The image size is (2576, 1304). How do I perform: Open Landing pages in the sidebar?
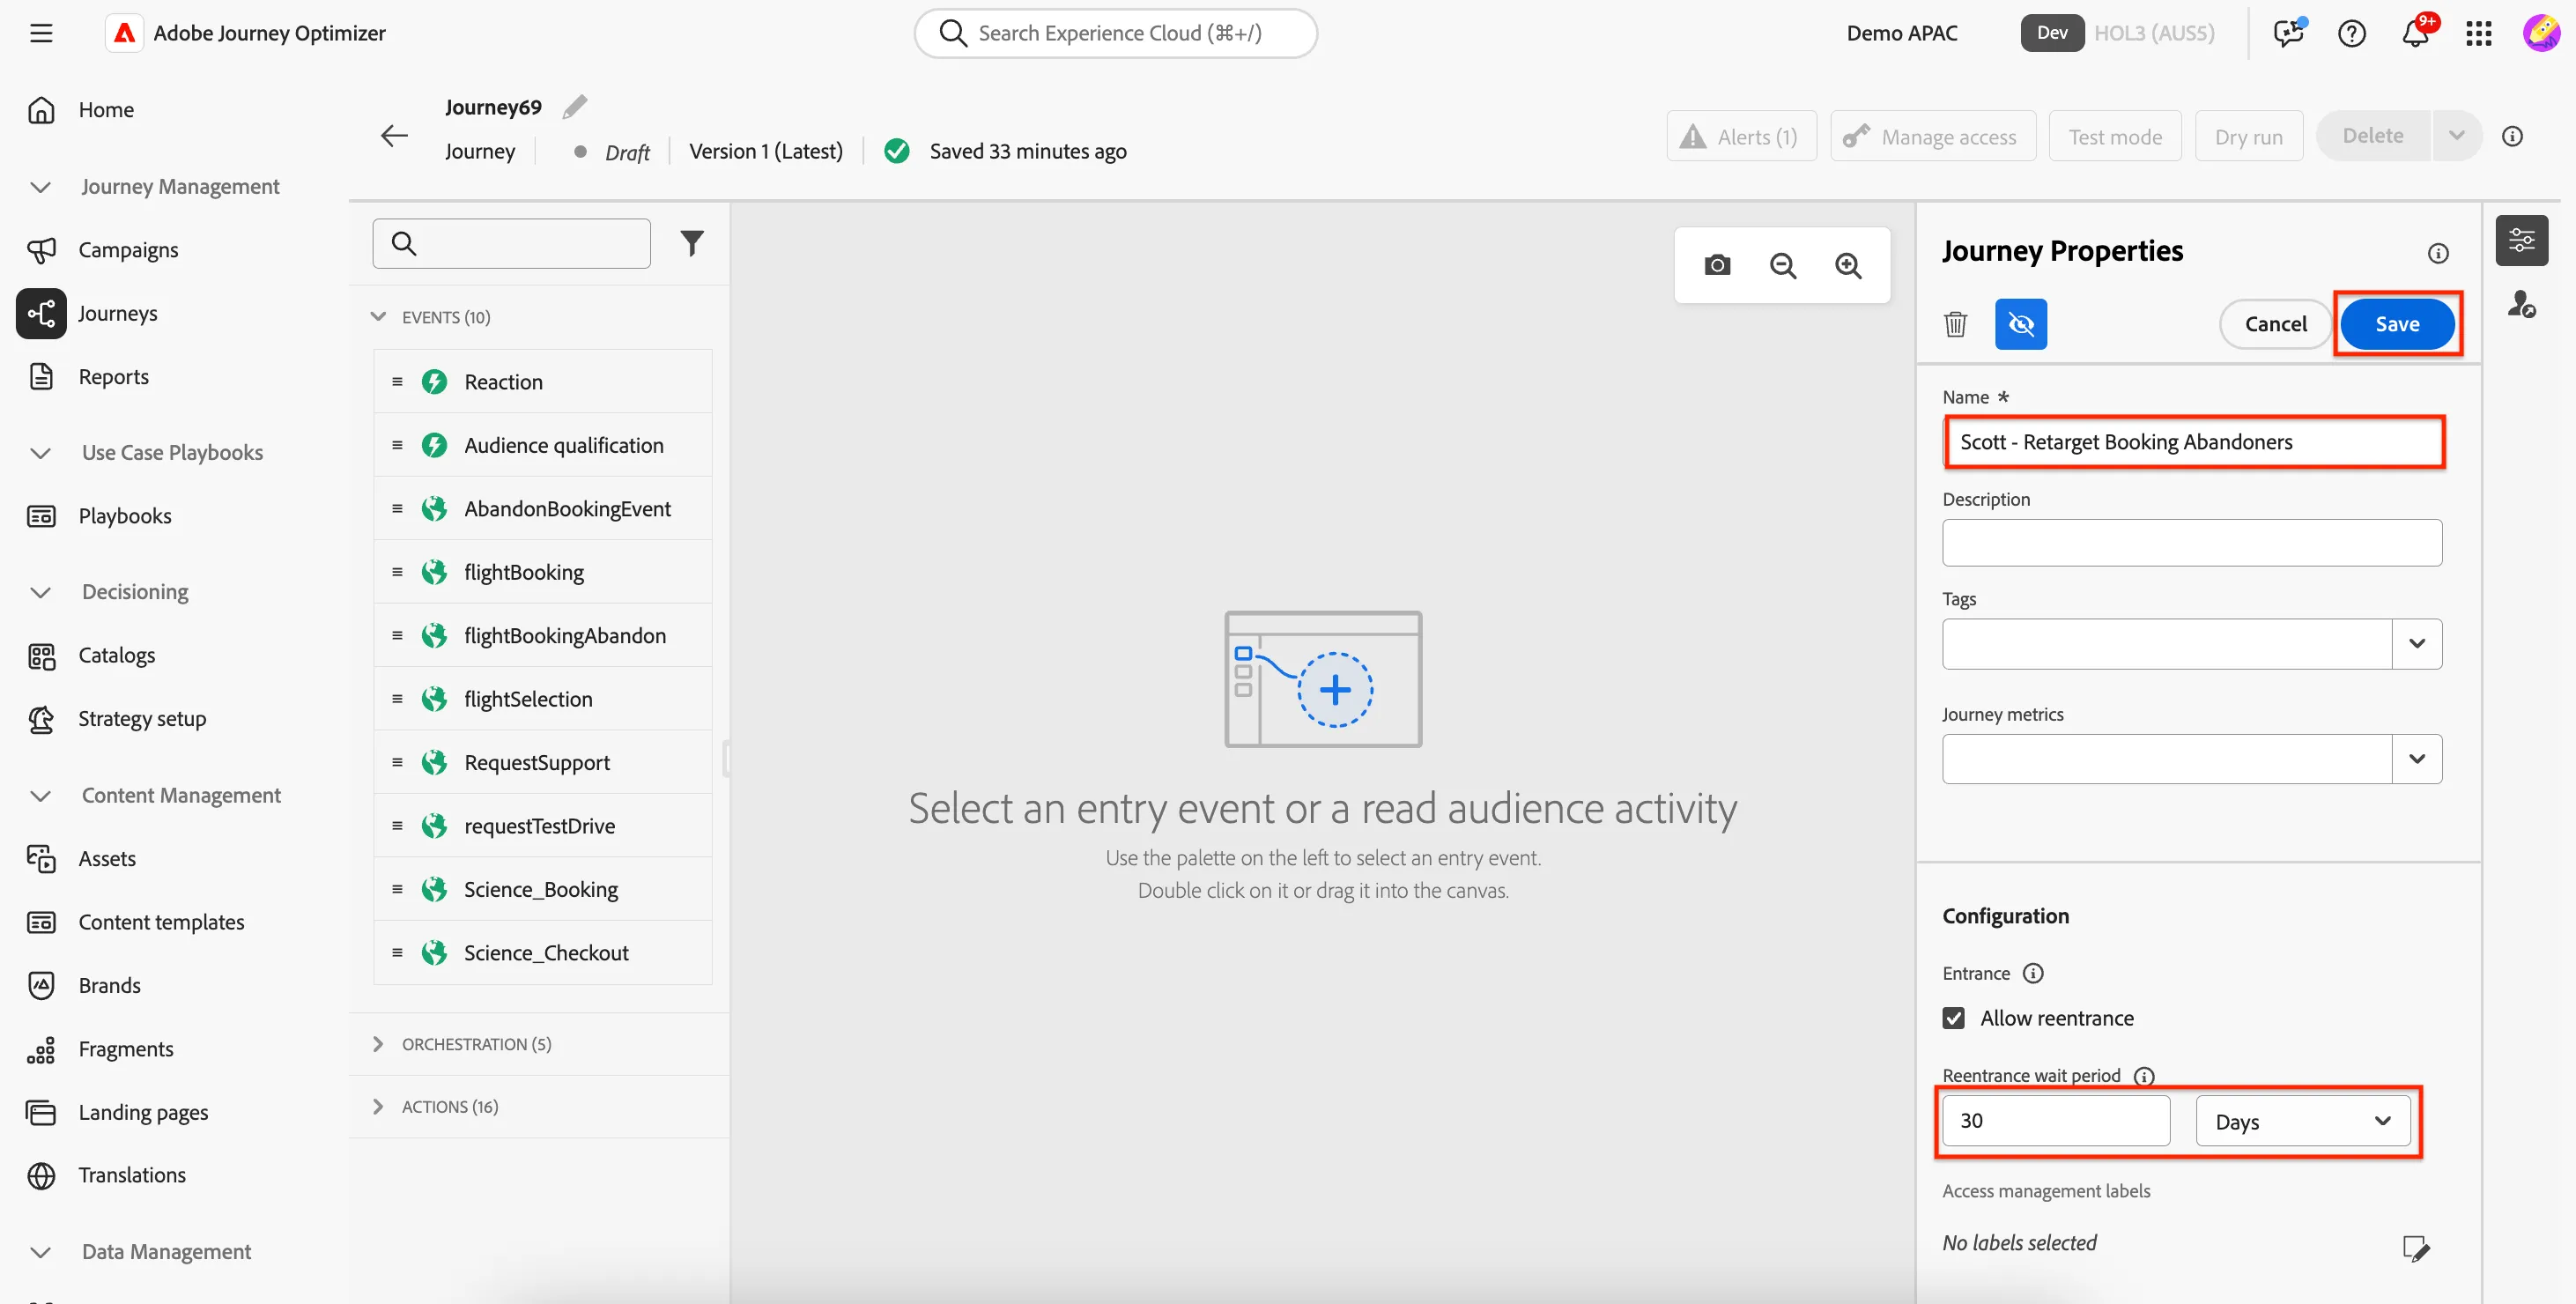[x=143, y=1112]
